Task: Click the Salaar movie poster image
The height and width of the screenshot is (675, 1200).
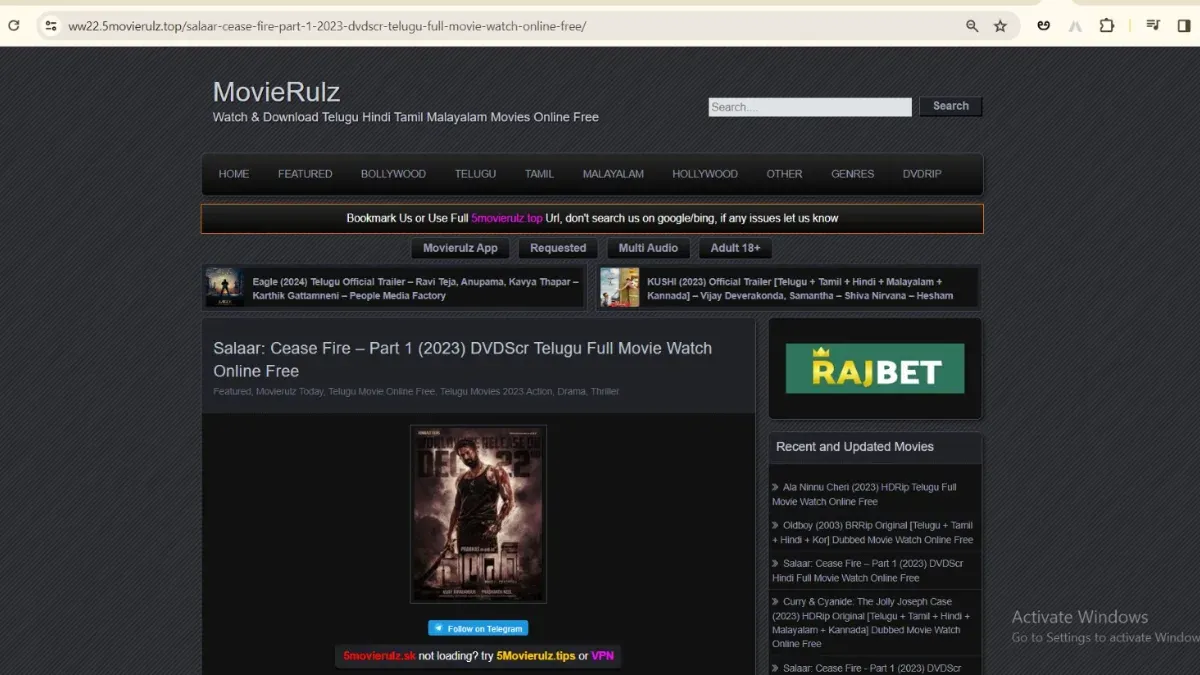Action: [478, 514]
